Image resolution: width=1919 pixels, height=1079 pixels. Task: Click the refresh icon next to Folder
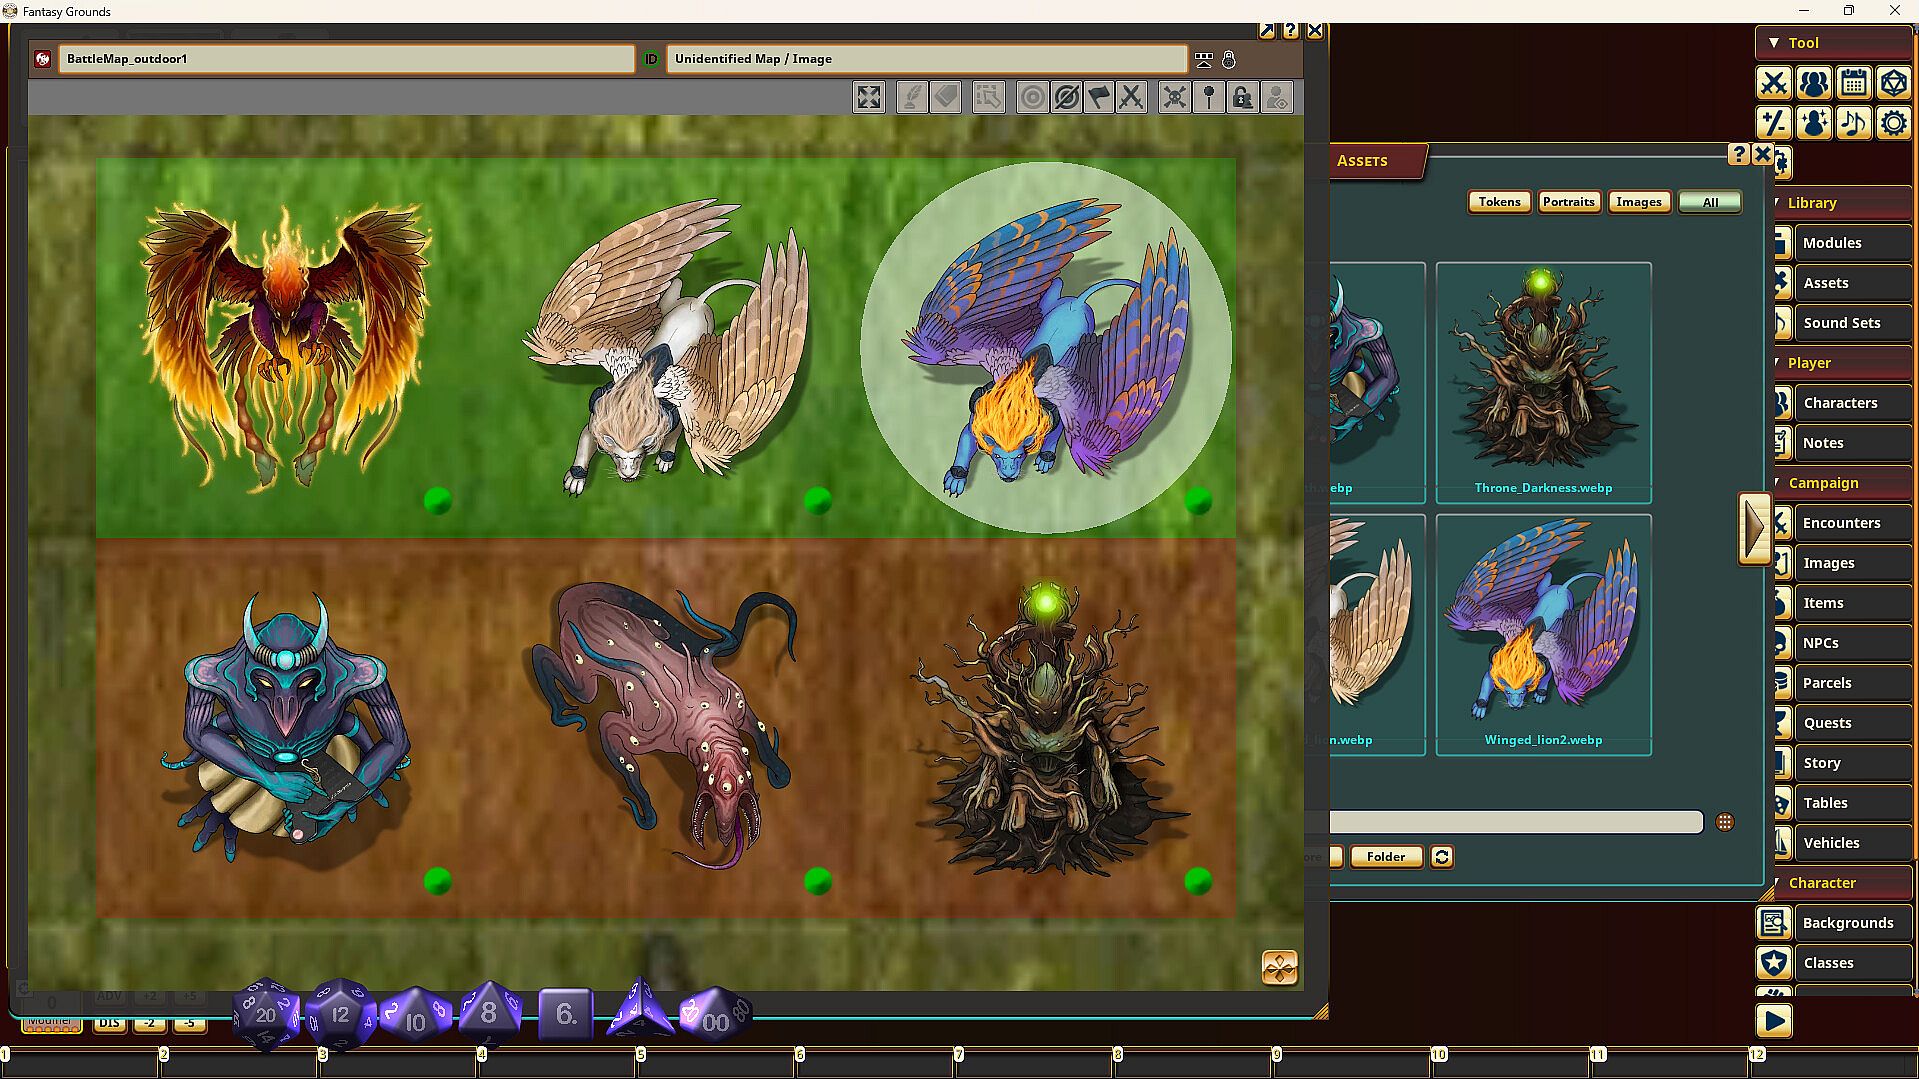pyautogui.click(x=1441, y=856)
